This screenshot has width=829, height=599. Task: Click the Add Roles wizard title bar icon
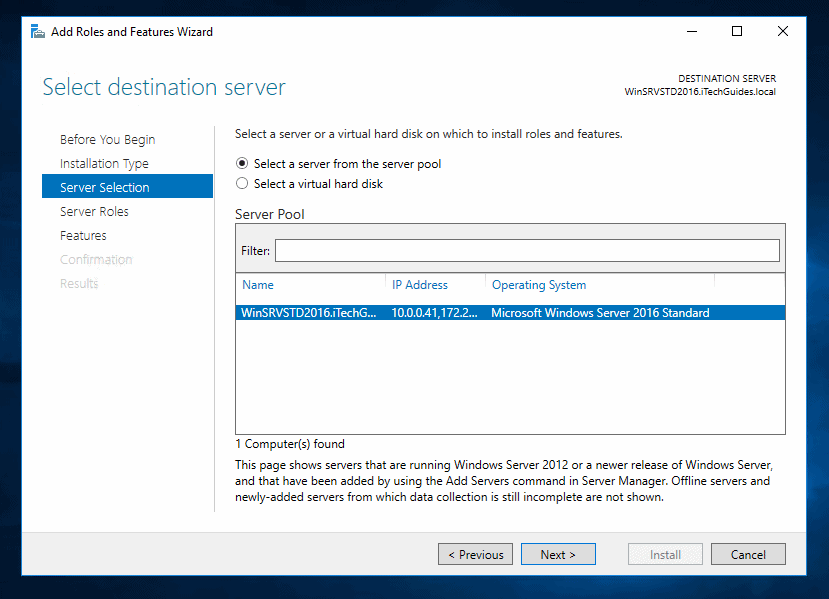tap(37, 31)
